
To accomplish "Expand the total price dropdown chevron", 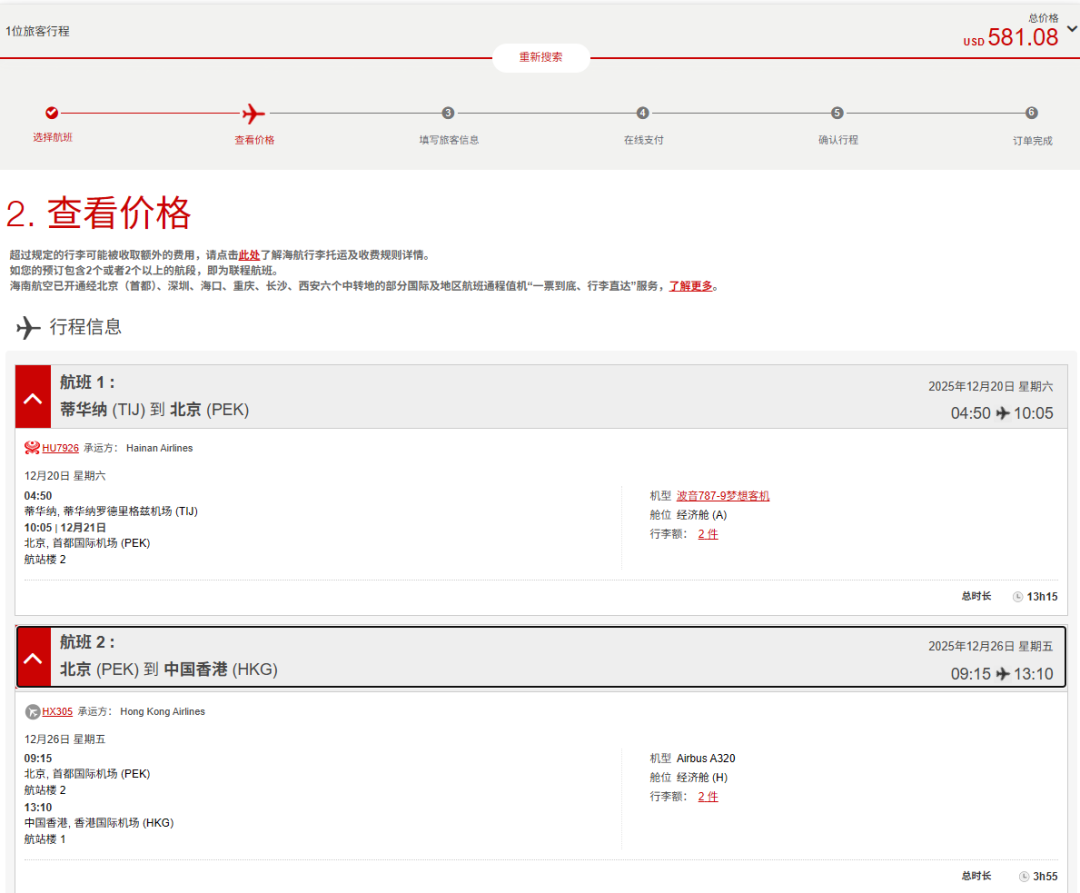I will pyautogui.click(x=1071, y=30).
